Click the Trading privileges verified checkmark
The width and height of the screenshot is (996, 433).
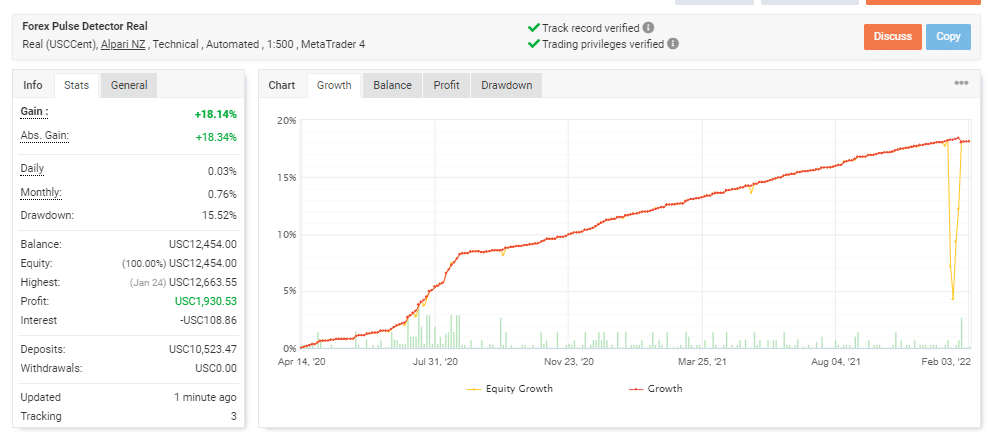(532, 44)
